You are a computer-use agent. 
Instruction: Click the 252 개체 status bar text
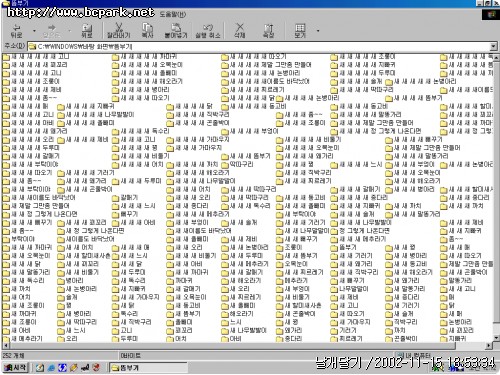coord(13,355)
